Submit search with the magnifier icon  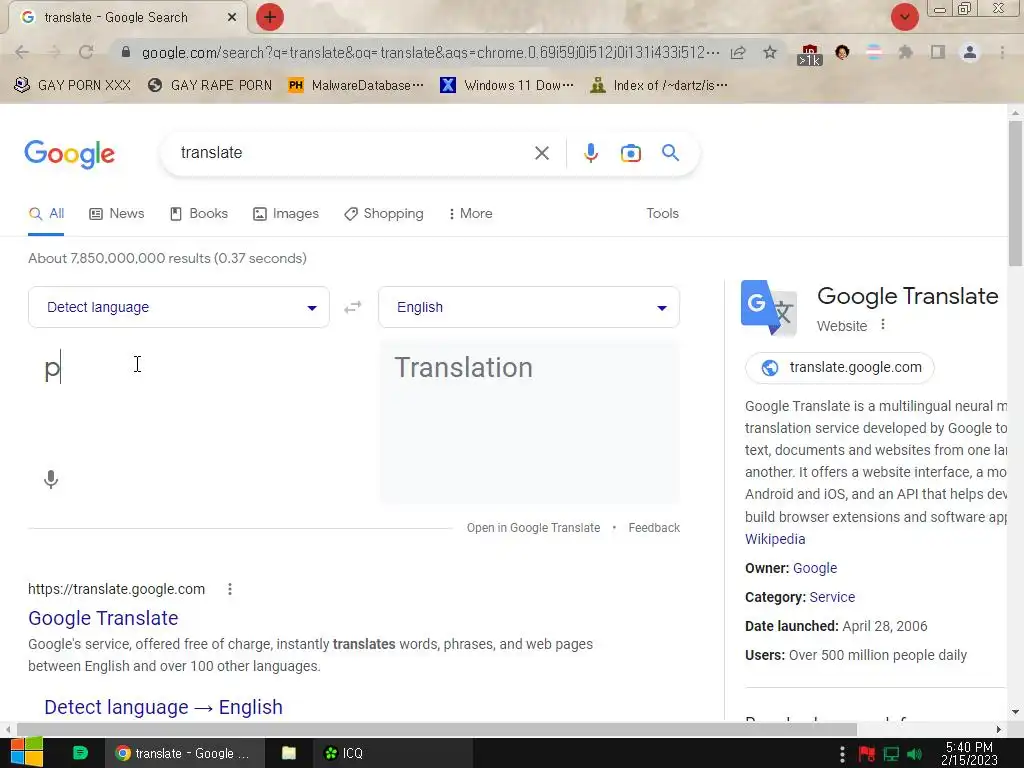670,153
